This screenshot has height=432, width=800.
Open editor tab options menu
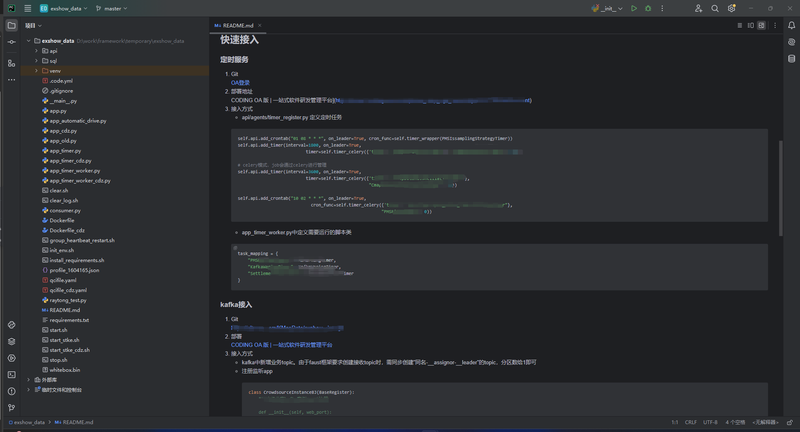coord(775,26)
